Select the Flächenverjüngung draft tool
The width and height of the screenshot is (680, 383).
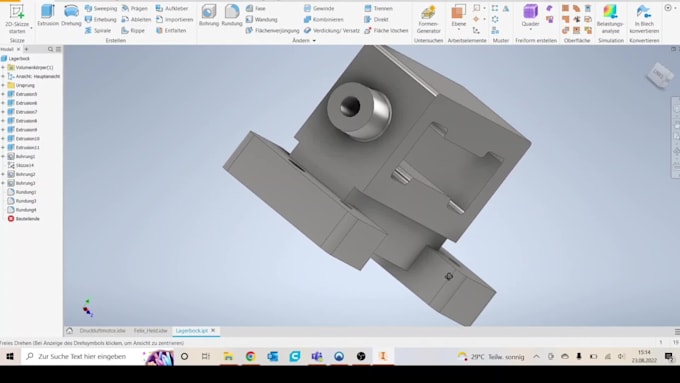coord(272,30)
